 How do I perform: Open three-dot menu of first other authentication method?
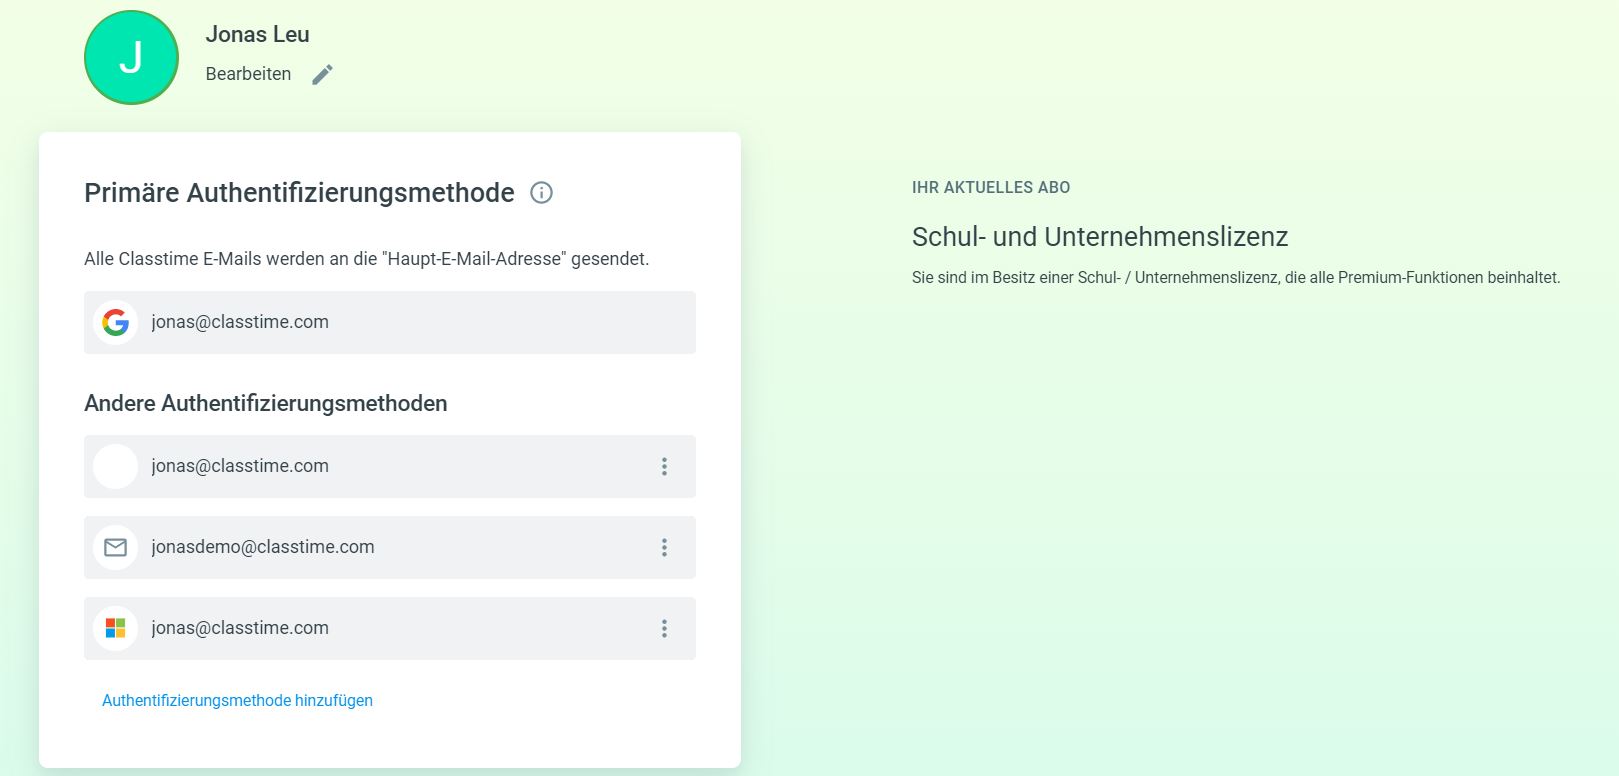(664, 467)
